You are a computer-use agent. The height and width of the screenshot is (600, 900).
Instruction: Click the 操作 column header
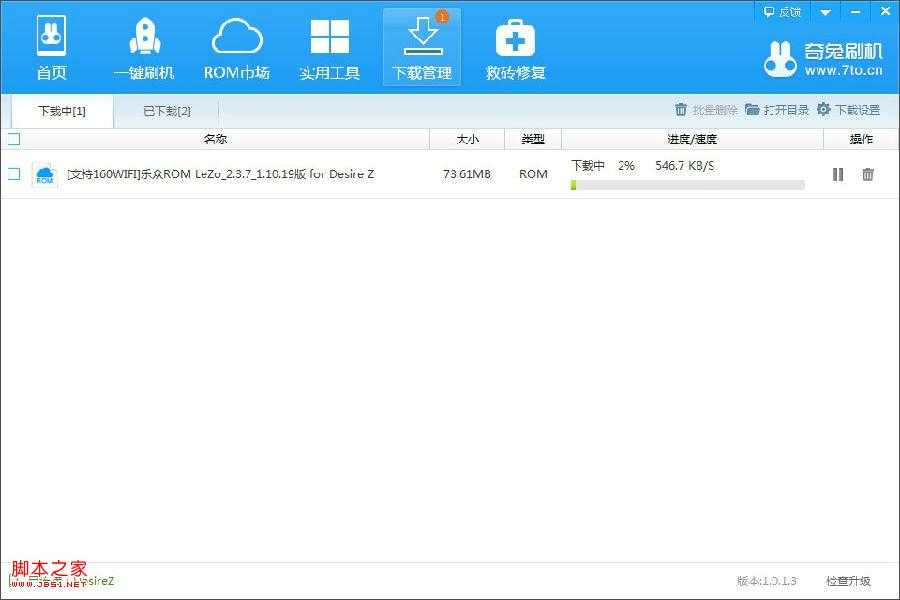(x=861, y=139)
